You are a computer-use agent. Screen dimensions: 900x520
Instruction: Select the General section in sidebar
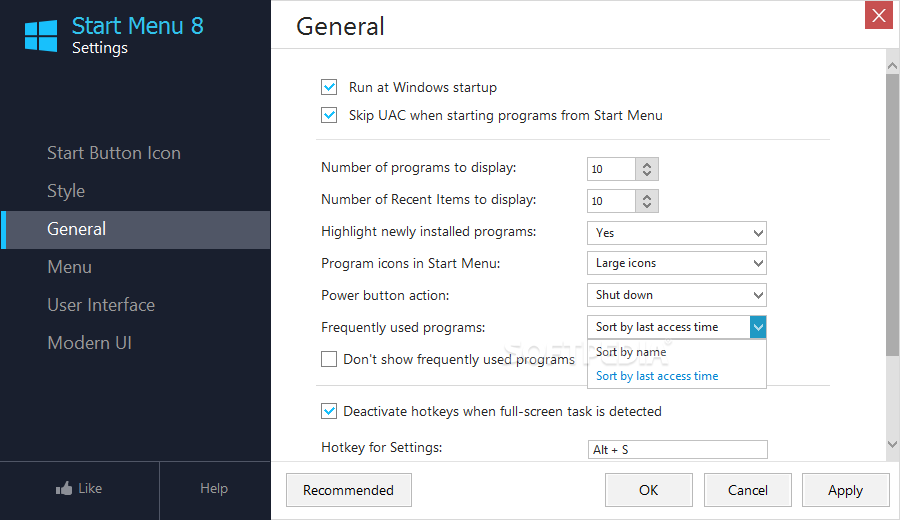[x=135, y=230]
